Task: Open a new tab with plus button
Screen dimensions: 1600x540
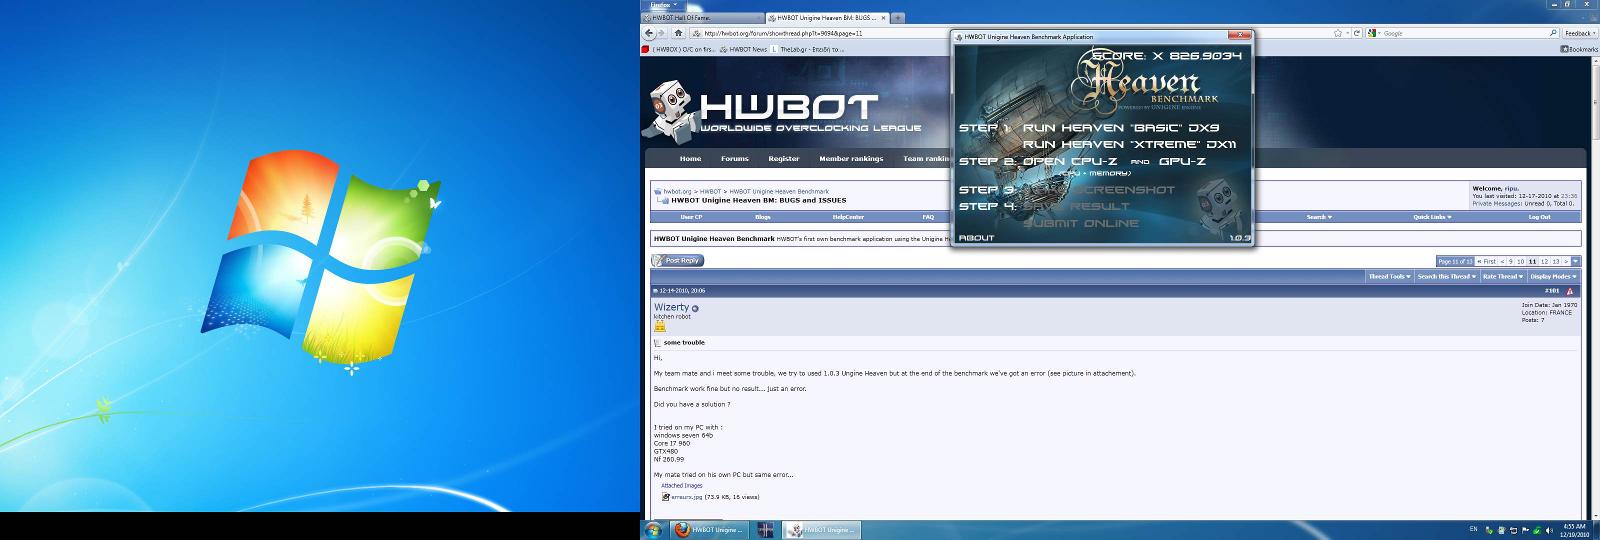Action: (898, 18)
